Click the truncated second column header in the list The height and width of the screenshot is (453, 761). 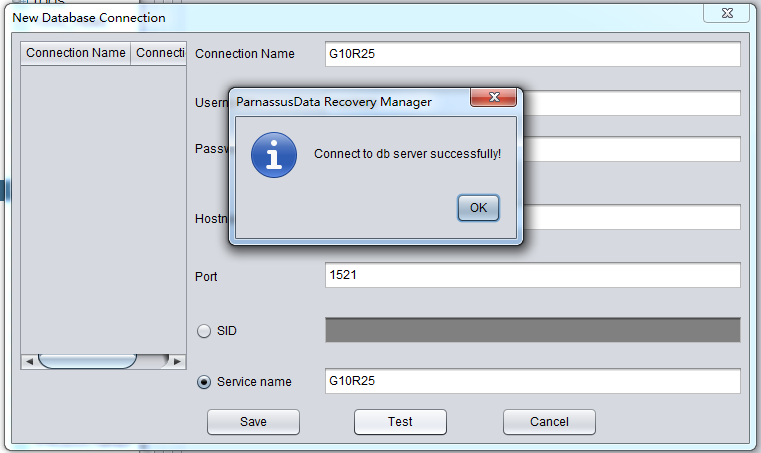tap(159, 53)
